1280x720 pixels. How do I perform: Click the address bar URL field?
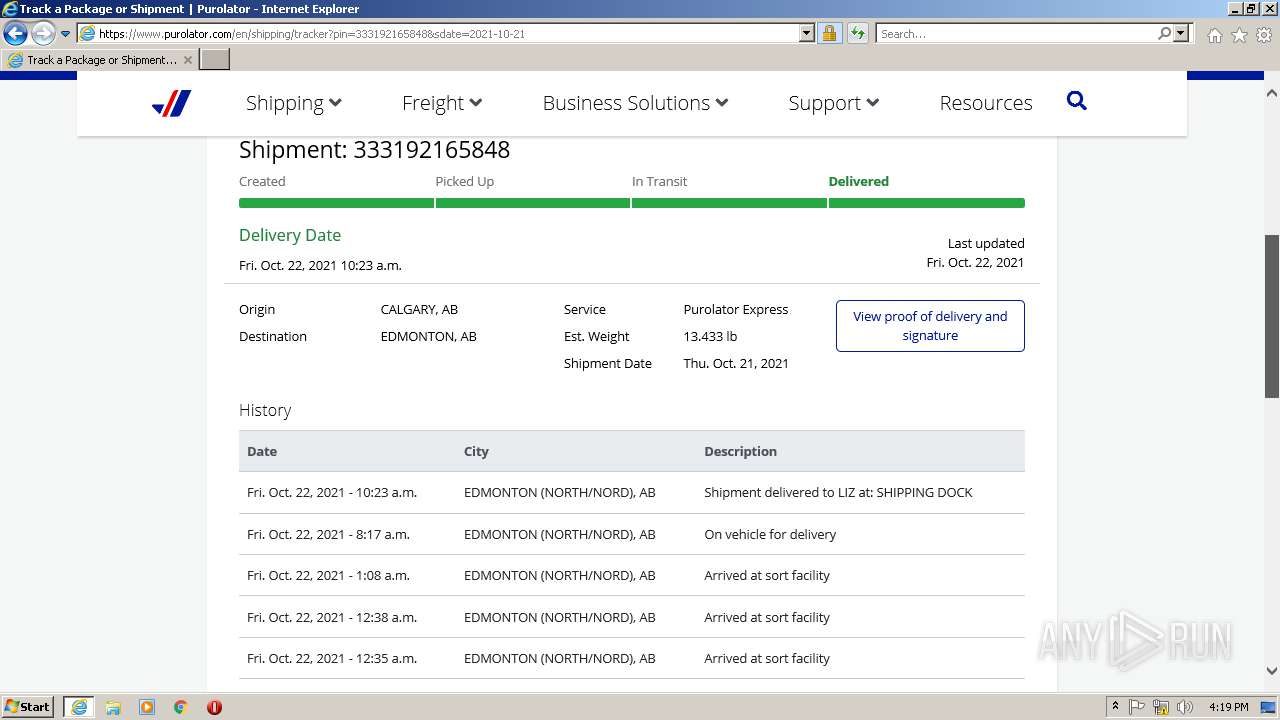tap(448, 33)
